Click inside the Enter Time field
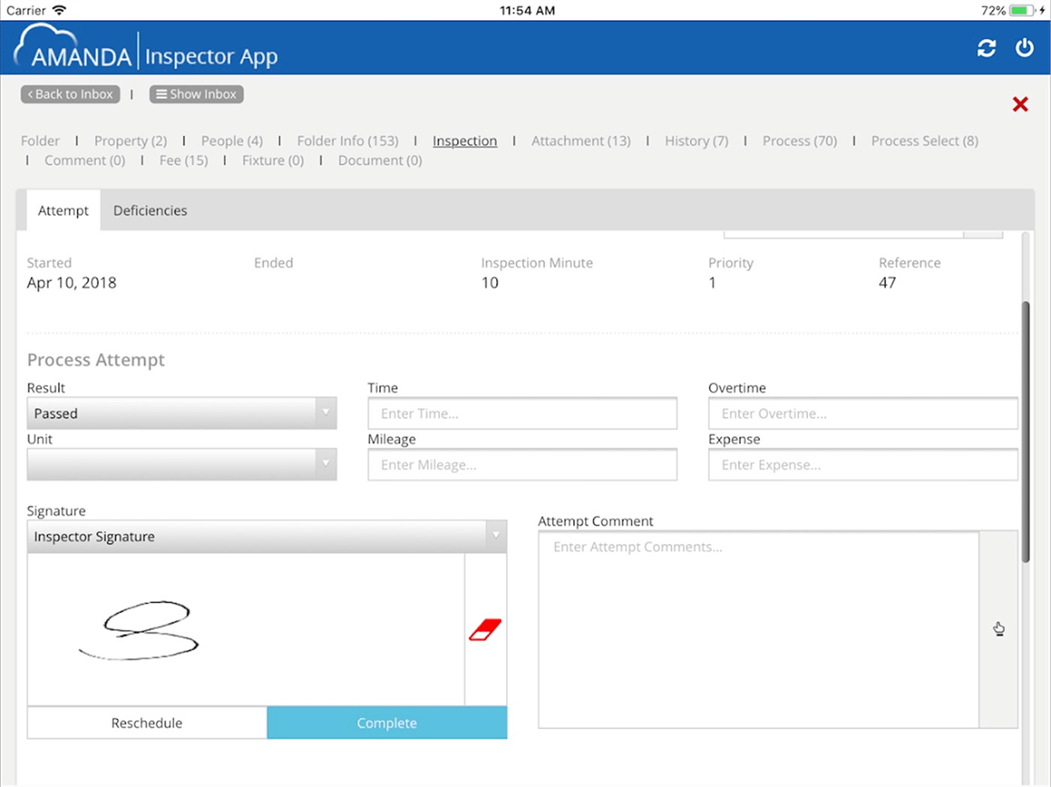The height and width of the screenshot is (787, 1051). (x=521, y=413)
